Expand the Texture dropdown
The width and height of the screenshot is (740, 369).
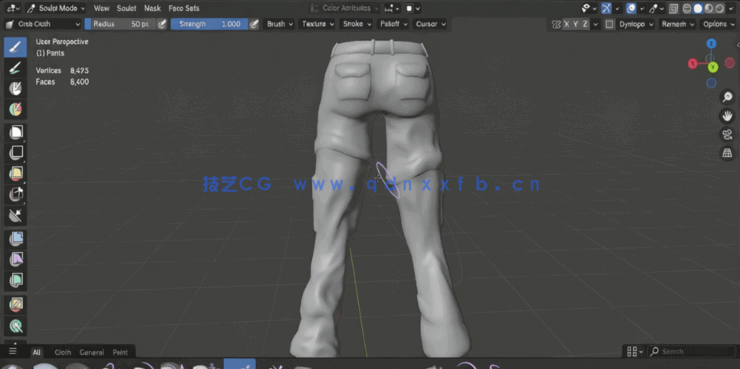[x=317, y=24]
